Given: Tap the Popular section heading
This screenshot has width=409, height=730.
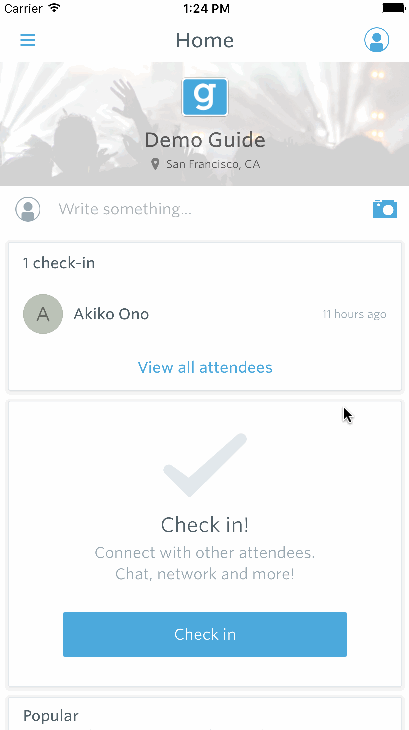Looking at the screenshot, I should [51, 716].
